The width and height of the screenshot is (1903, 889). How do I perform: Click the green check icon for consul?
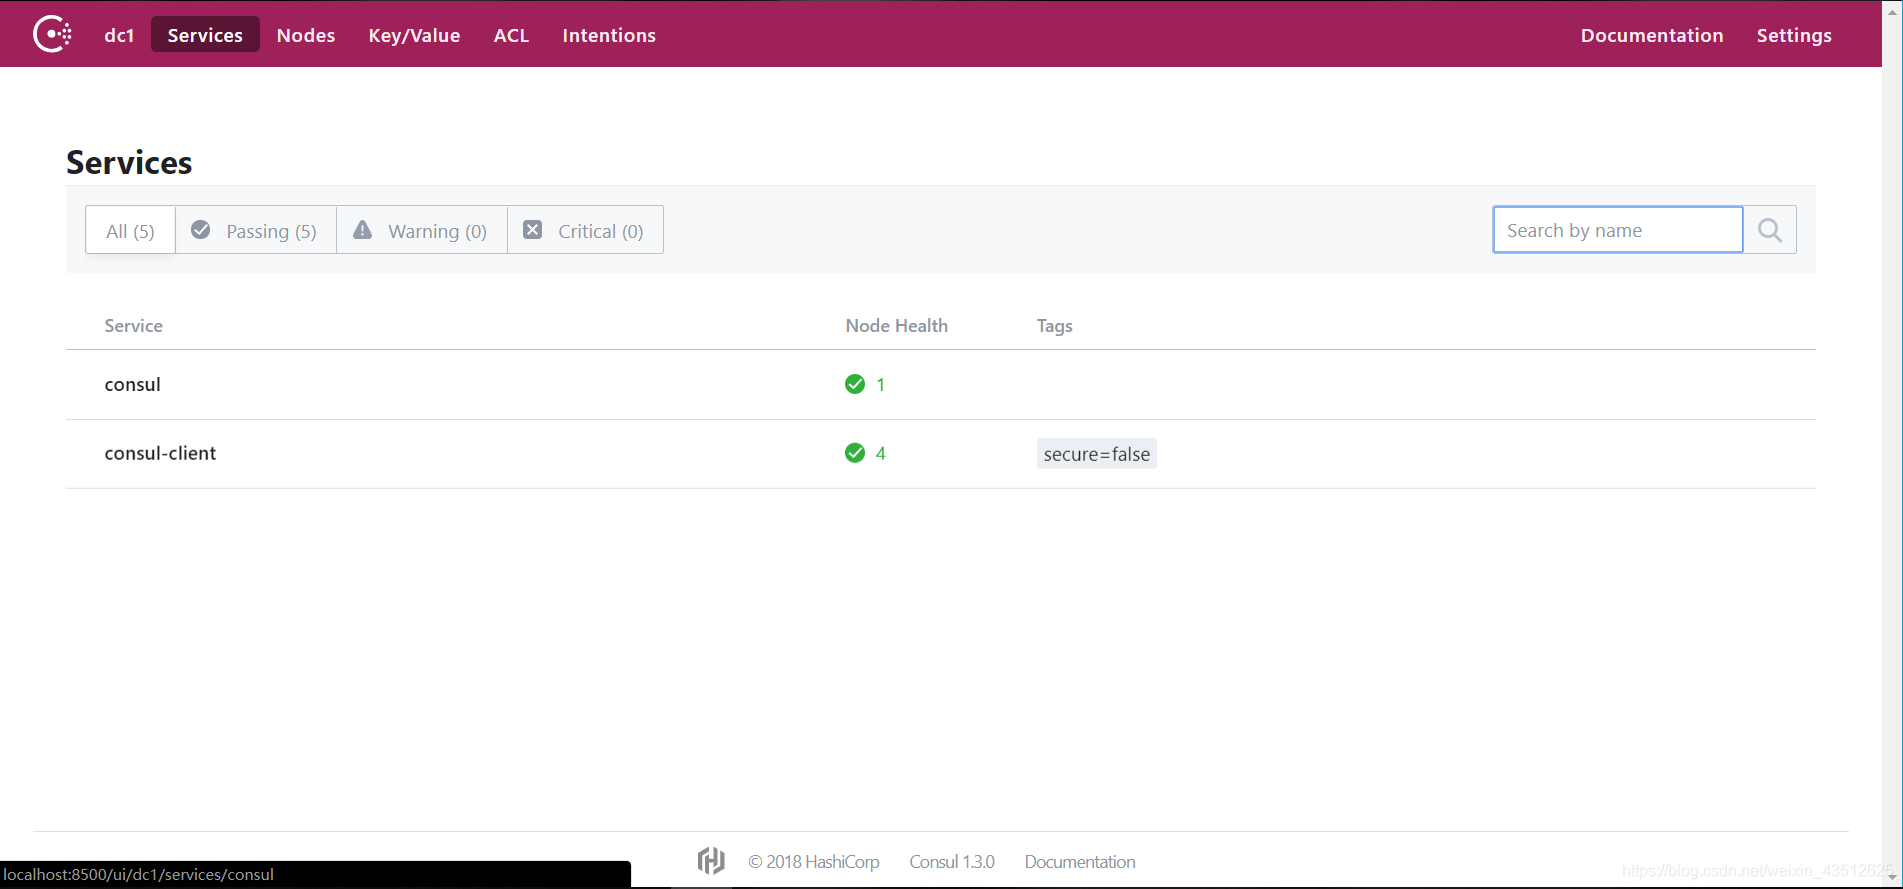[855, 384]
